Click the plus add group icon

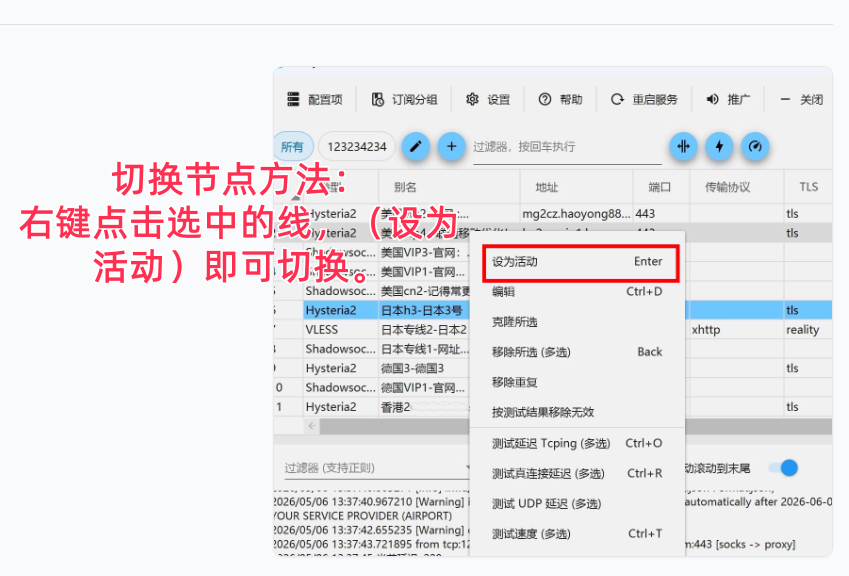[x=451, y=147]
